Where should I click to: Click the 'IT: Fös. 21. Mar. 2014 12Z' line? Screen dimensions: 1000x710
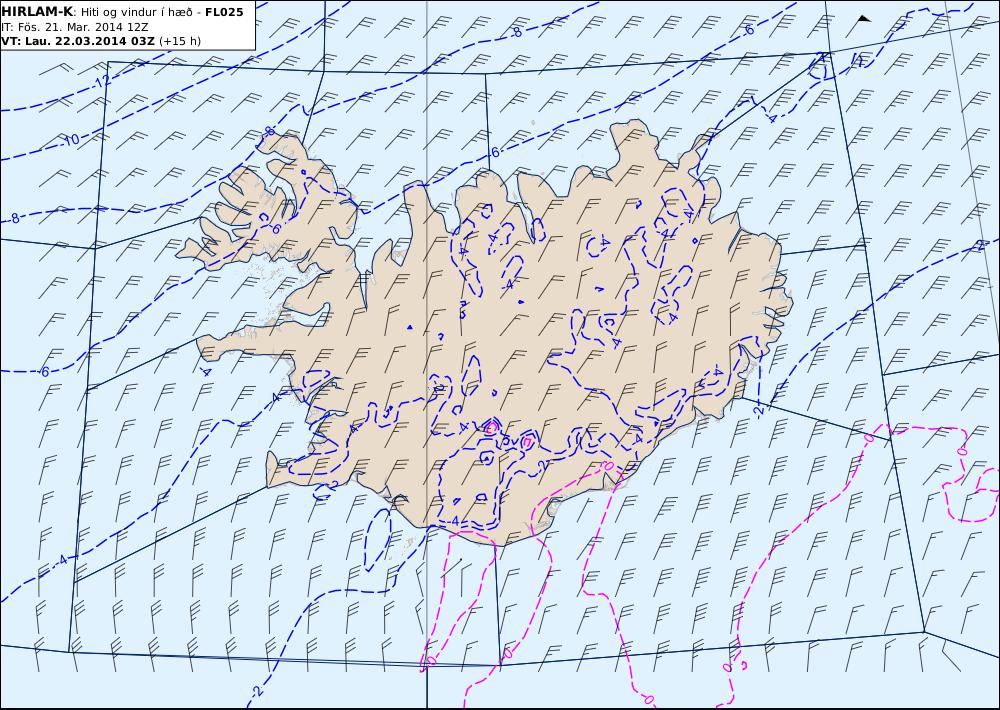click(x=75, y=27)
